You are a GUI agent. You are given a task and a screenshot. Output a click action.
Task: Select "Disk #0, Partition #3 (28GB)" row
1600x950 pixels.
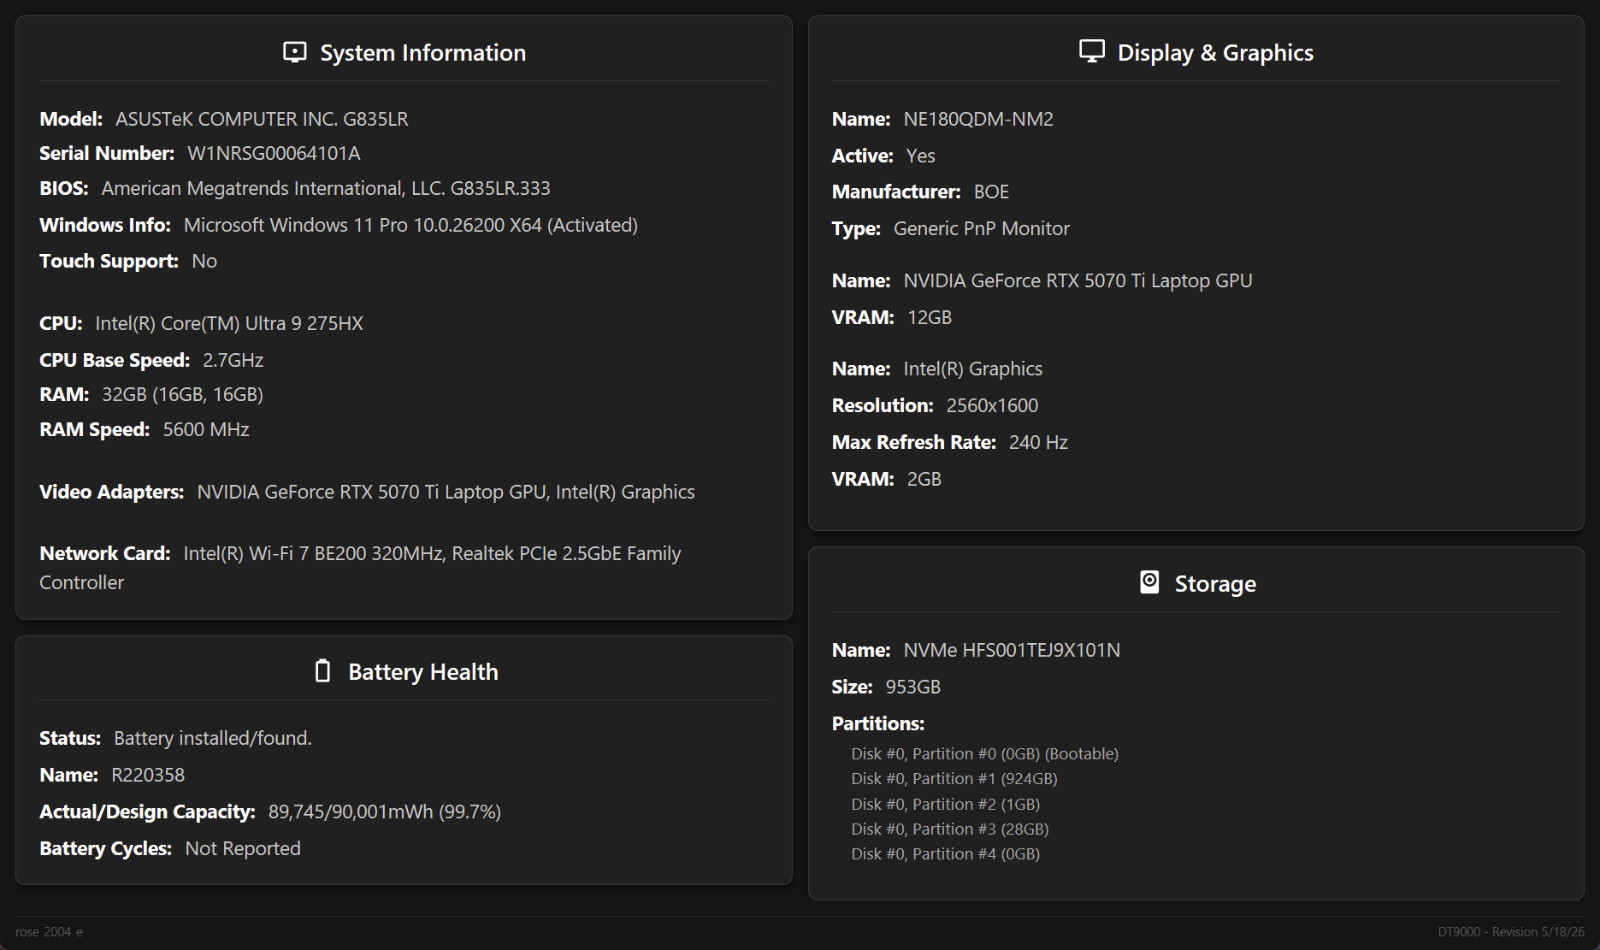950,829
